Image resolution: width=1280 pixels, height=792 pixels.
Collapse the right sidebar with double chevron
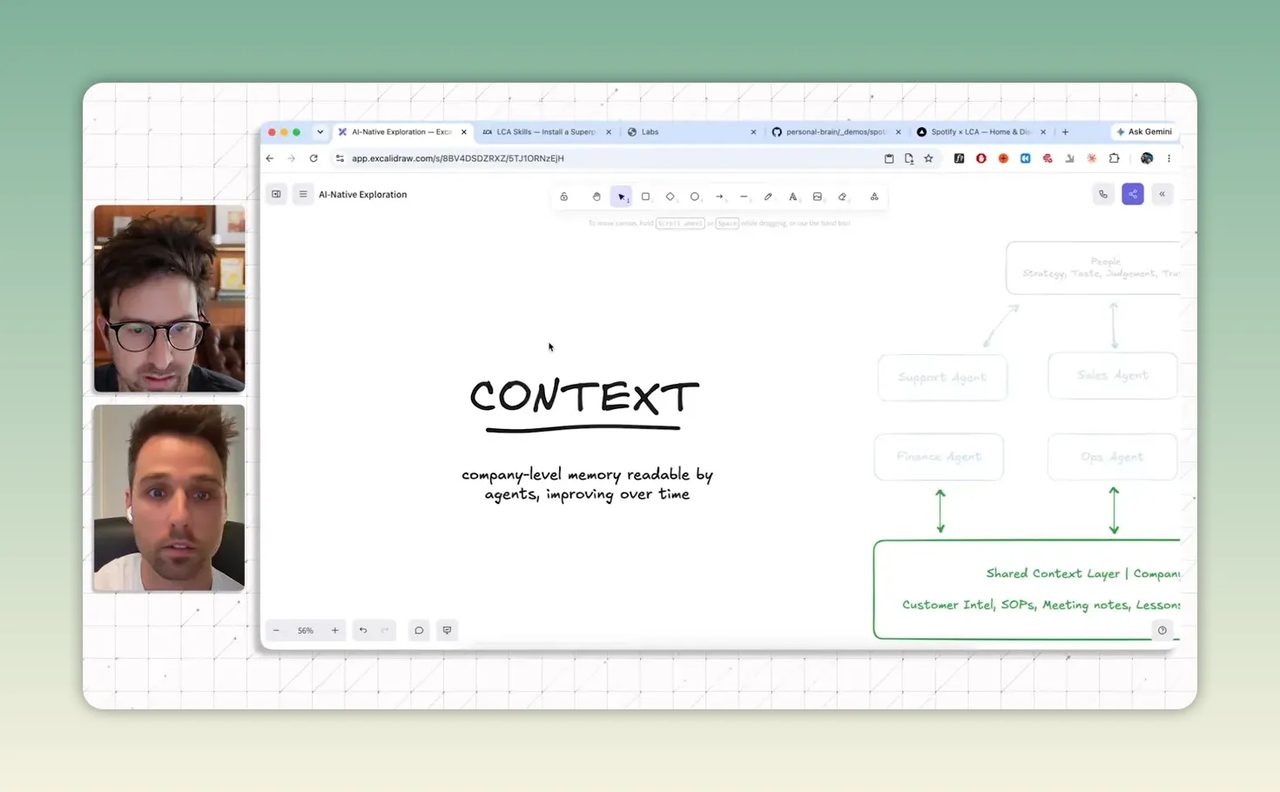coord(1162,195)
